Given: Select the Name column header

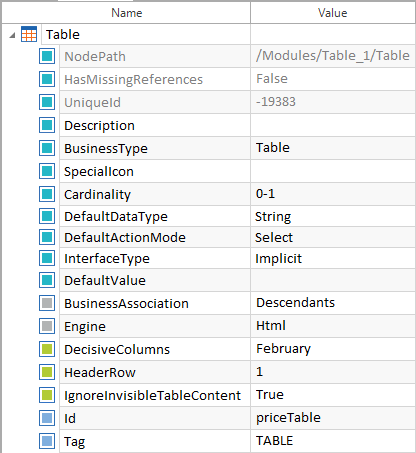Looking at the screenshot, I should pyautogui.click(x=126, y=13).
